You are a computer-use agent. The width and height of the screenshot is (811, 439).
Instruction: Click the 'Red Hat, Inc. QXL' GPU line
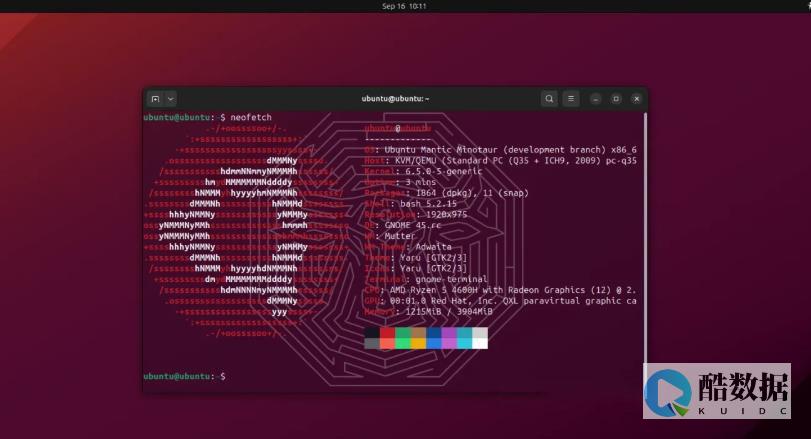501,301
